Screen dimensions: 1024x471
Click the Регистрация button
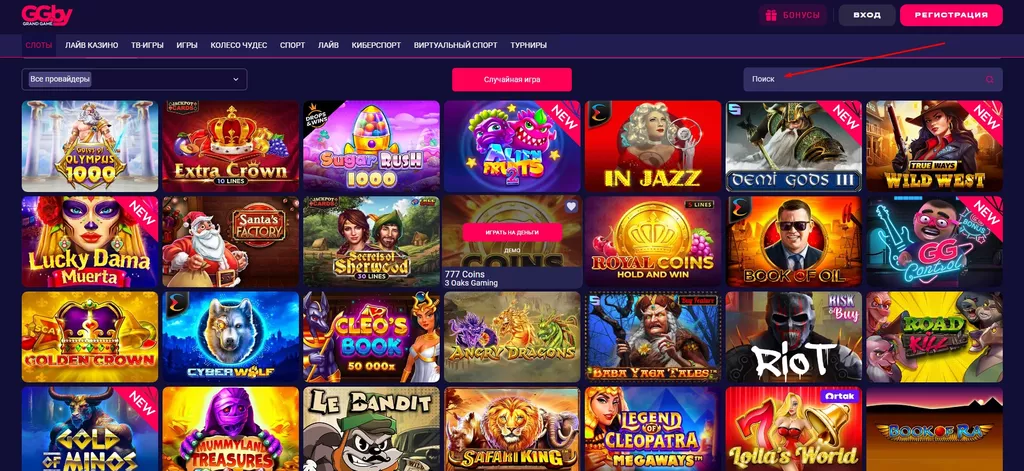coord(951,15)
